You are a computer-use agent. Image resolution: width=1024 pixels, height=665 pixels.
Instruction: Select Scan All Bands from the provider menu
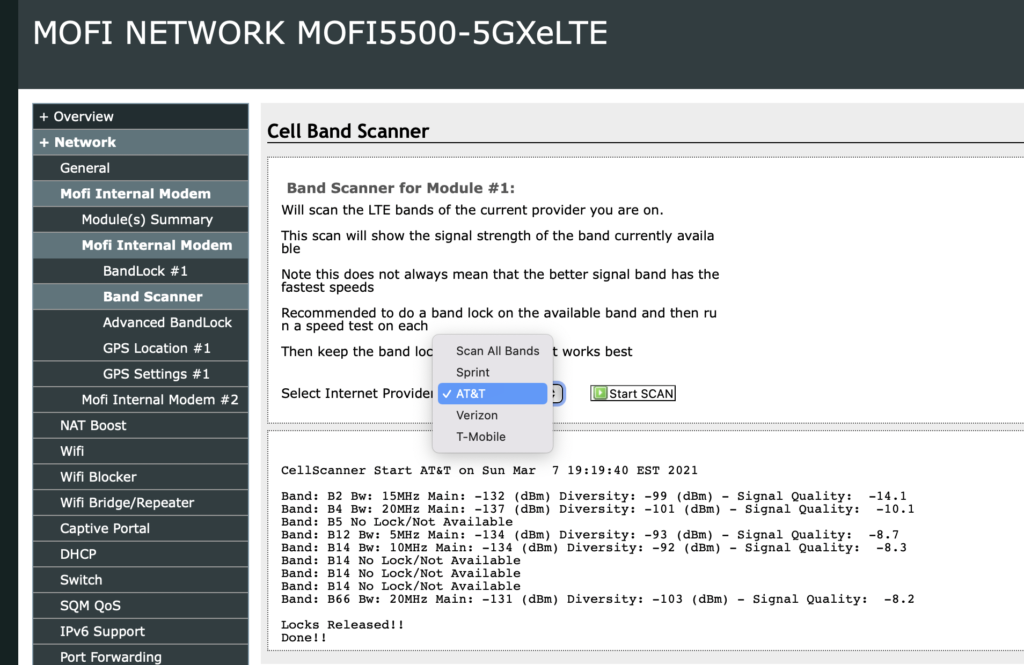click(x=497, y=351)
